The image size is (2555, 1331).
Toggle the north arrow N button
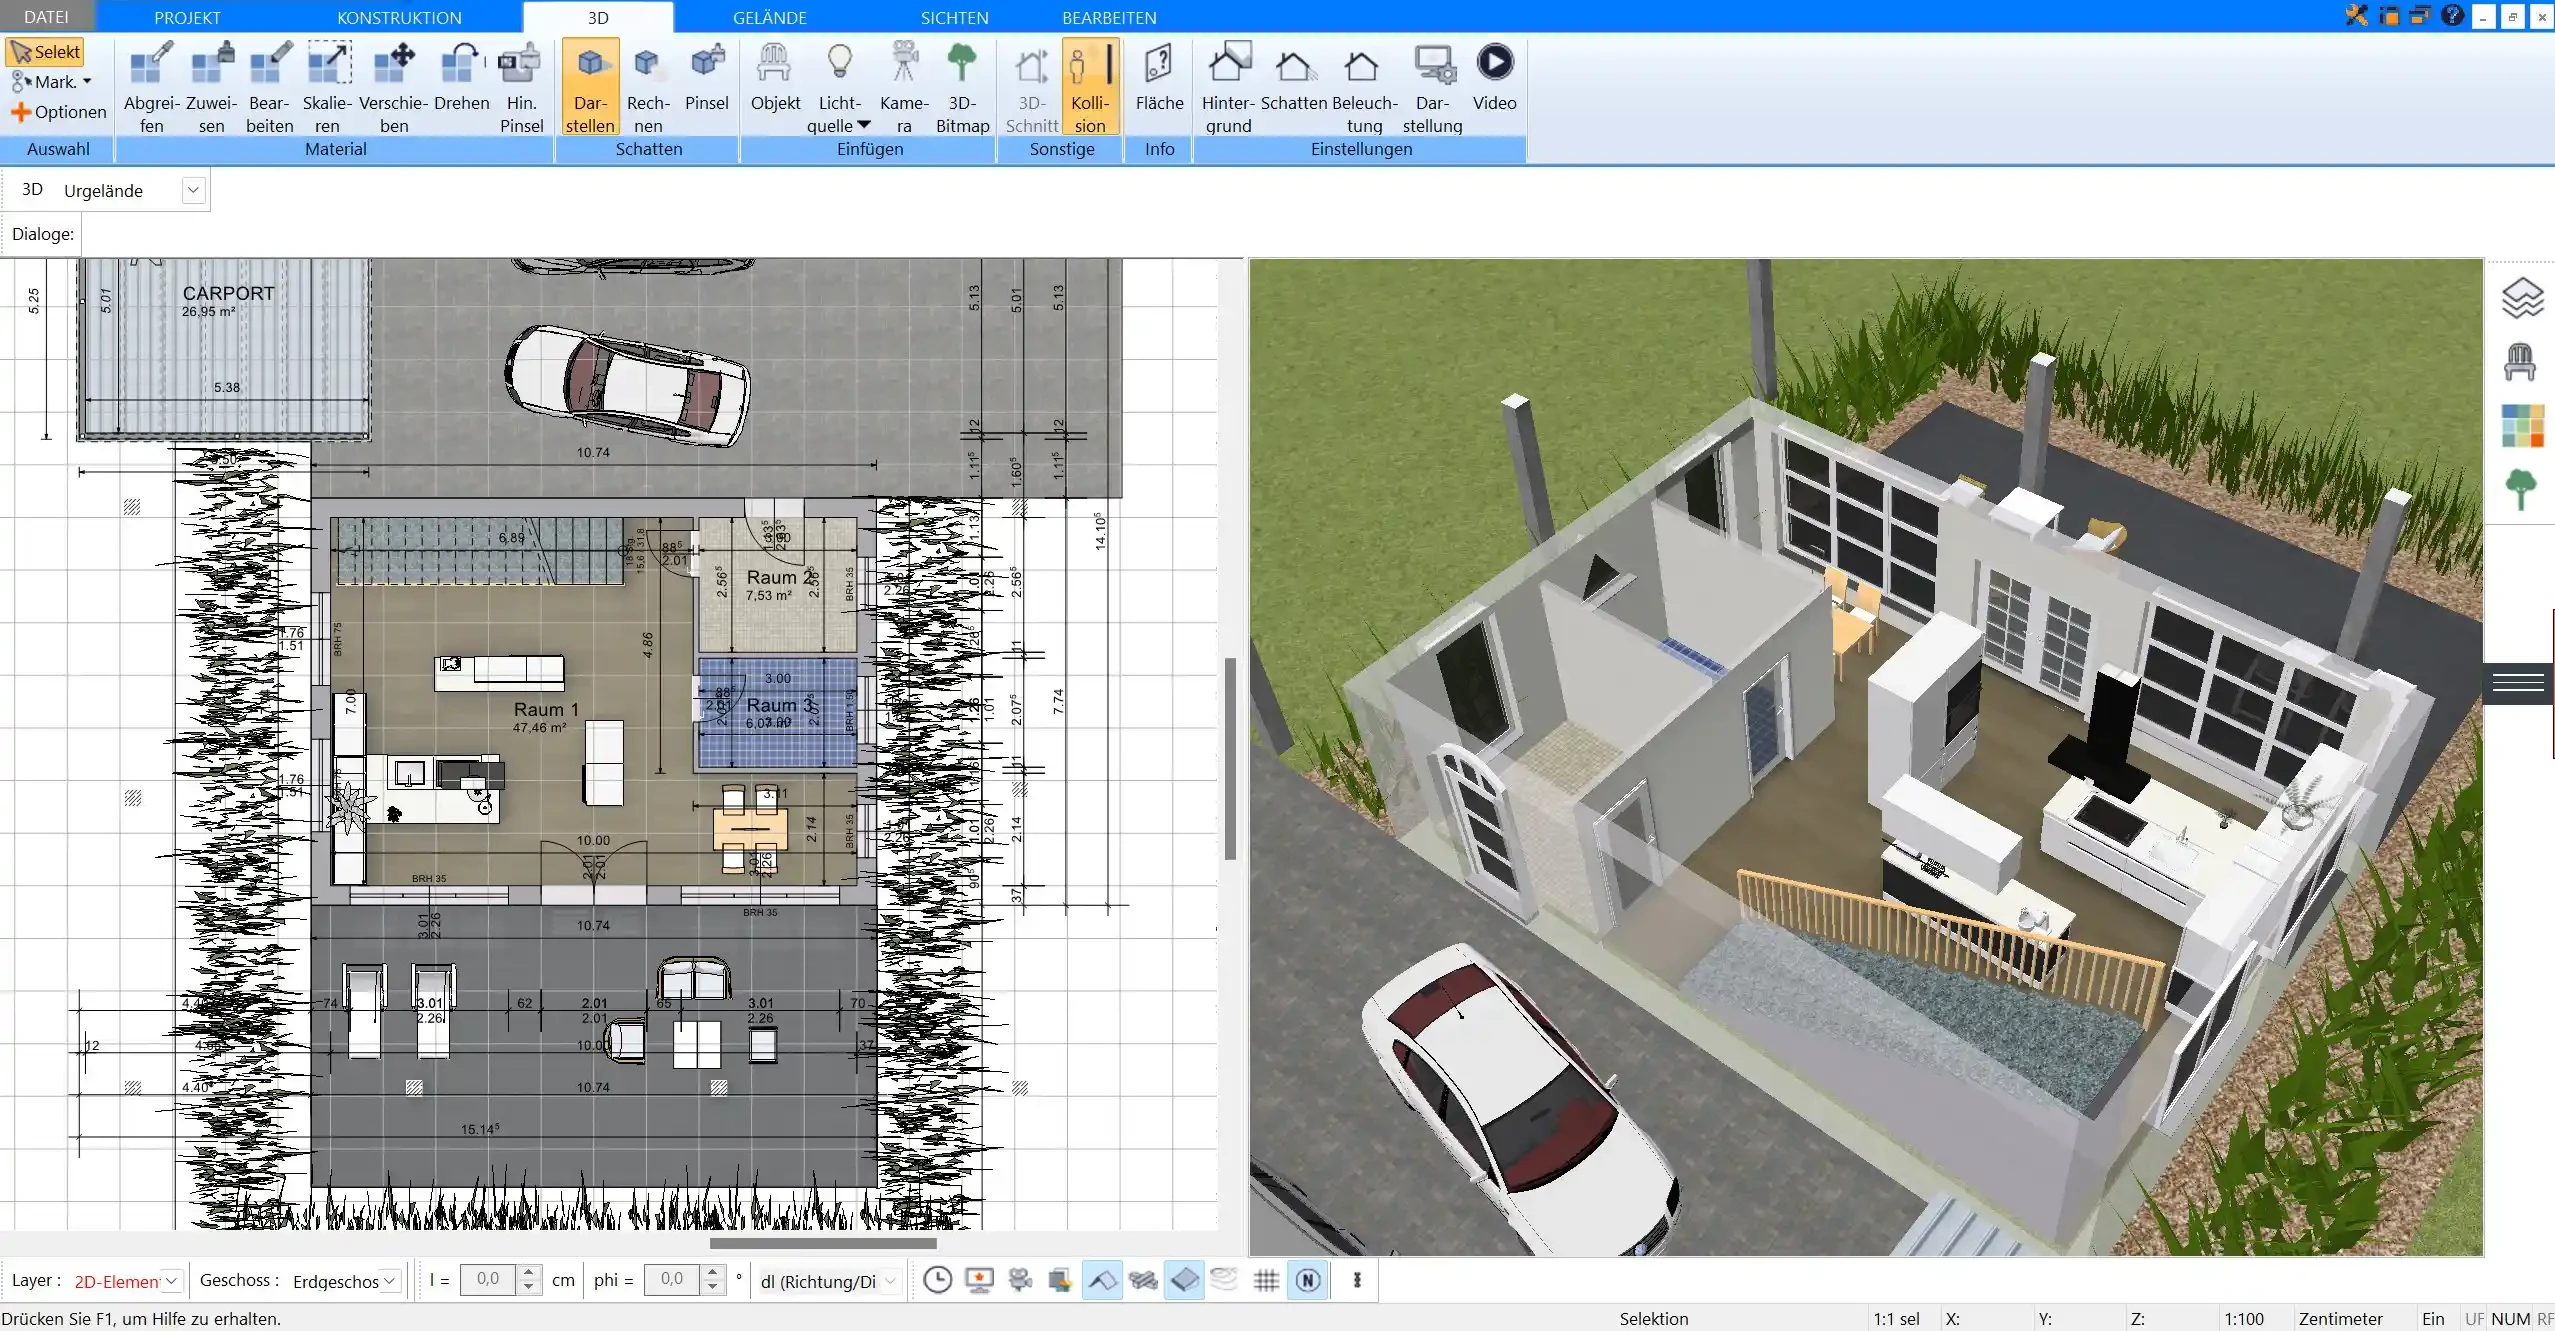pyautogui.click(x=1308, y=1280)
